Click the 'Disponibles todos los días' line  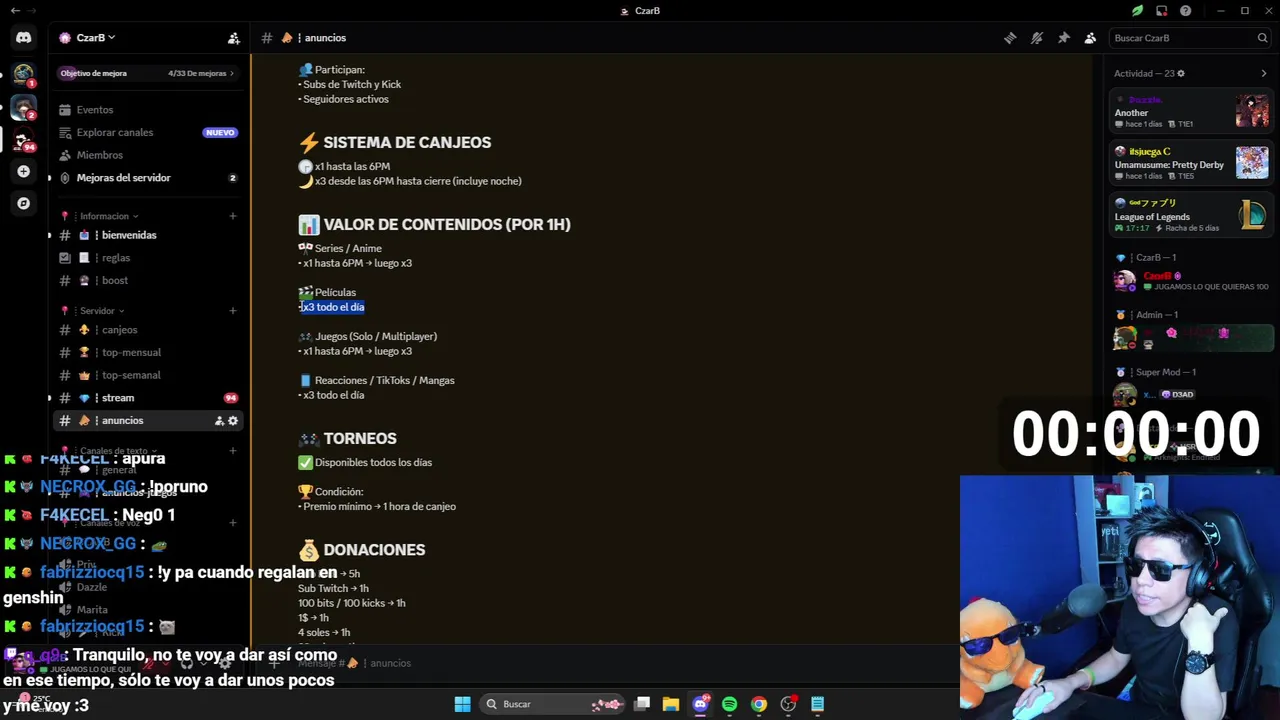(x=373, y=462)
